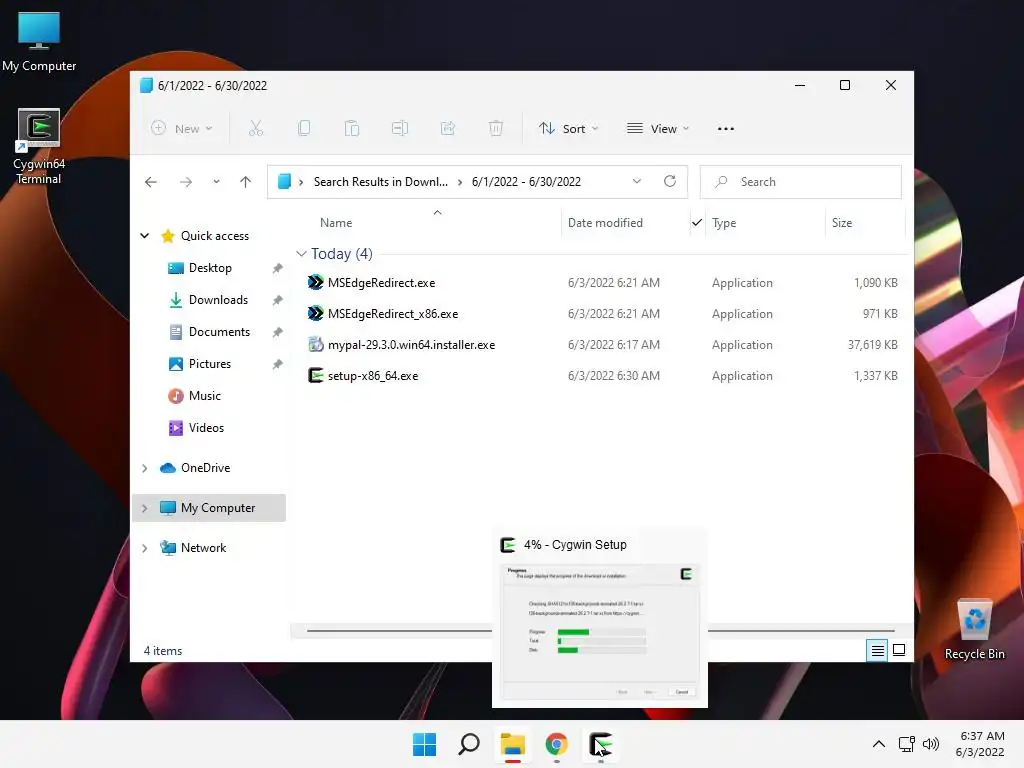
Task: Go up one folder level arrow
Action: point(245,182)
